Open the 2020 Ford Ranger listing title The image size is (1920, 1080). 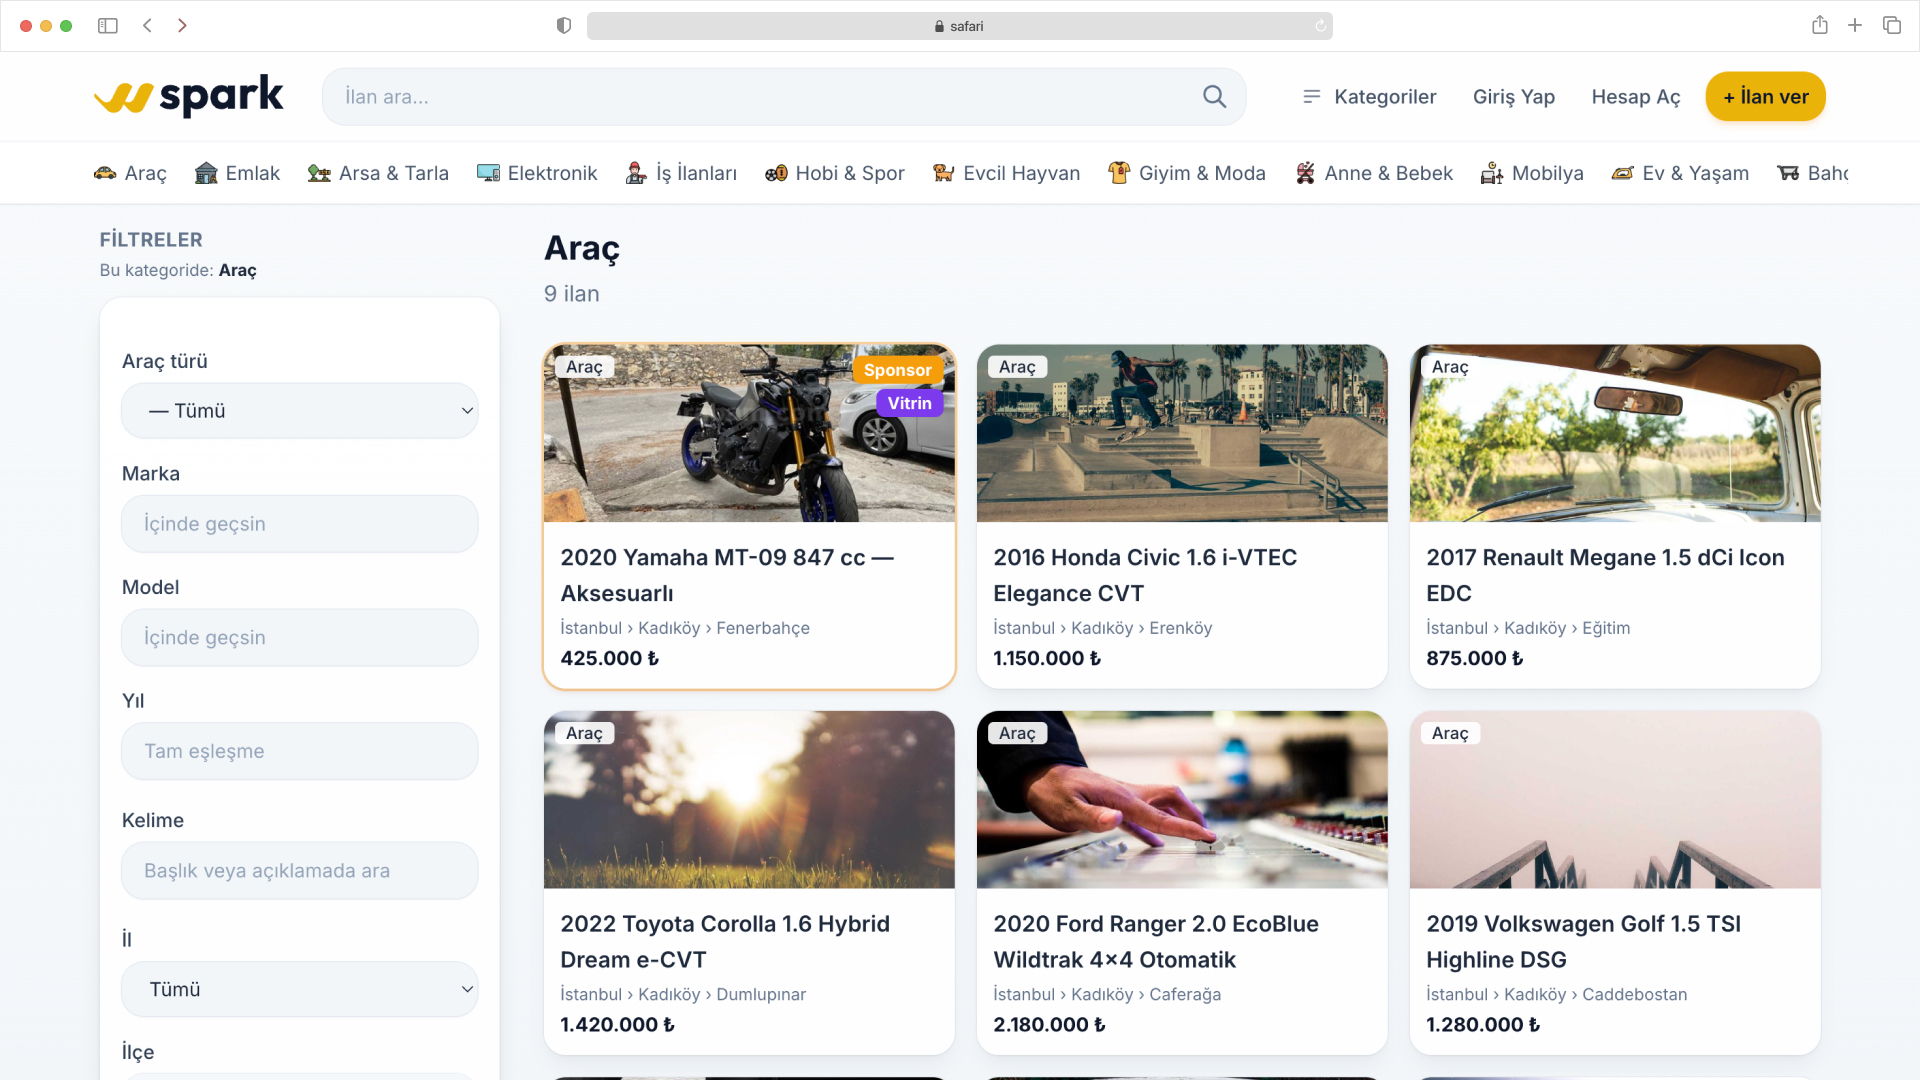pyautogui.click(x=1156, y=941)
